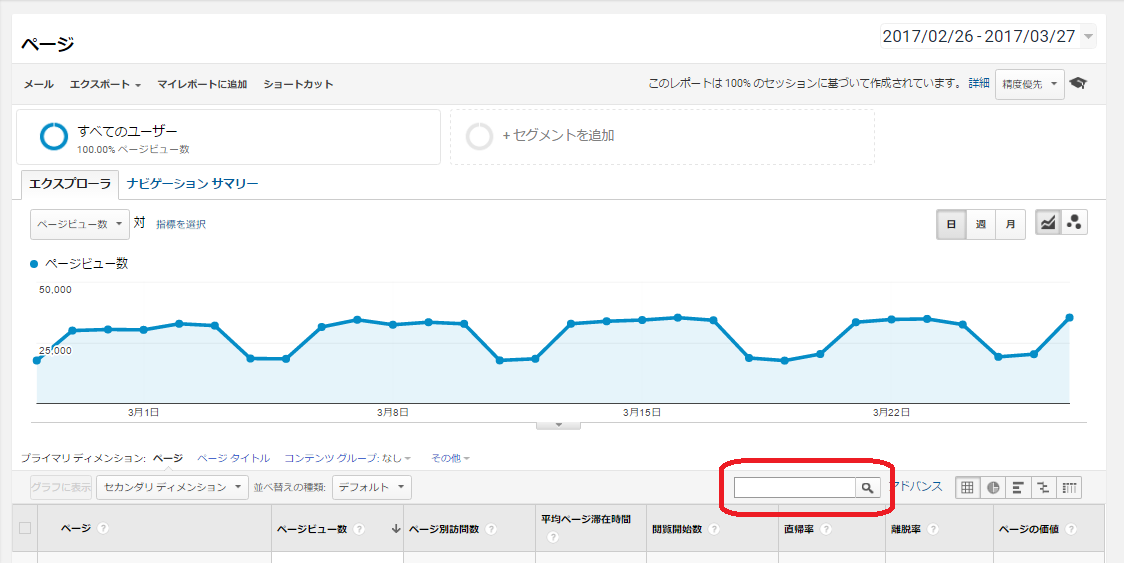Open the エクスポート menu
This screenshot has height=563, width=1124.
(x=105, y=85)
